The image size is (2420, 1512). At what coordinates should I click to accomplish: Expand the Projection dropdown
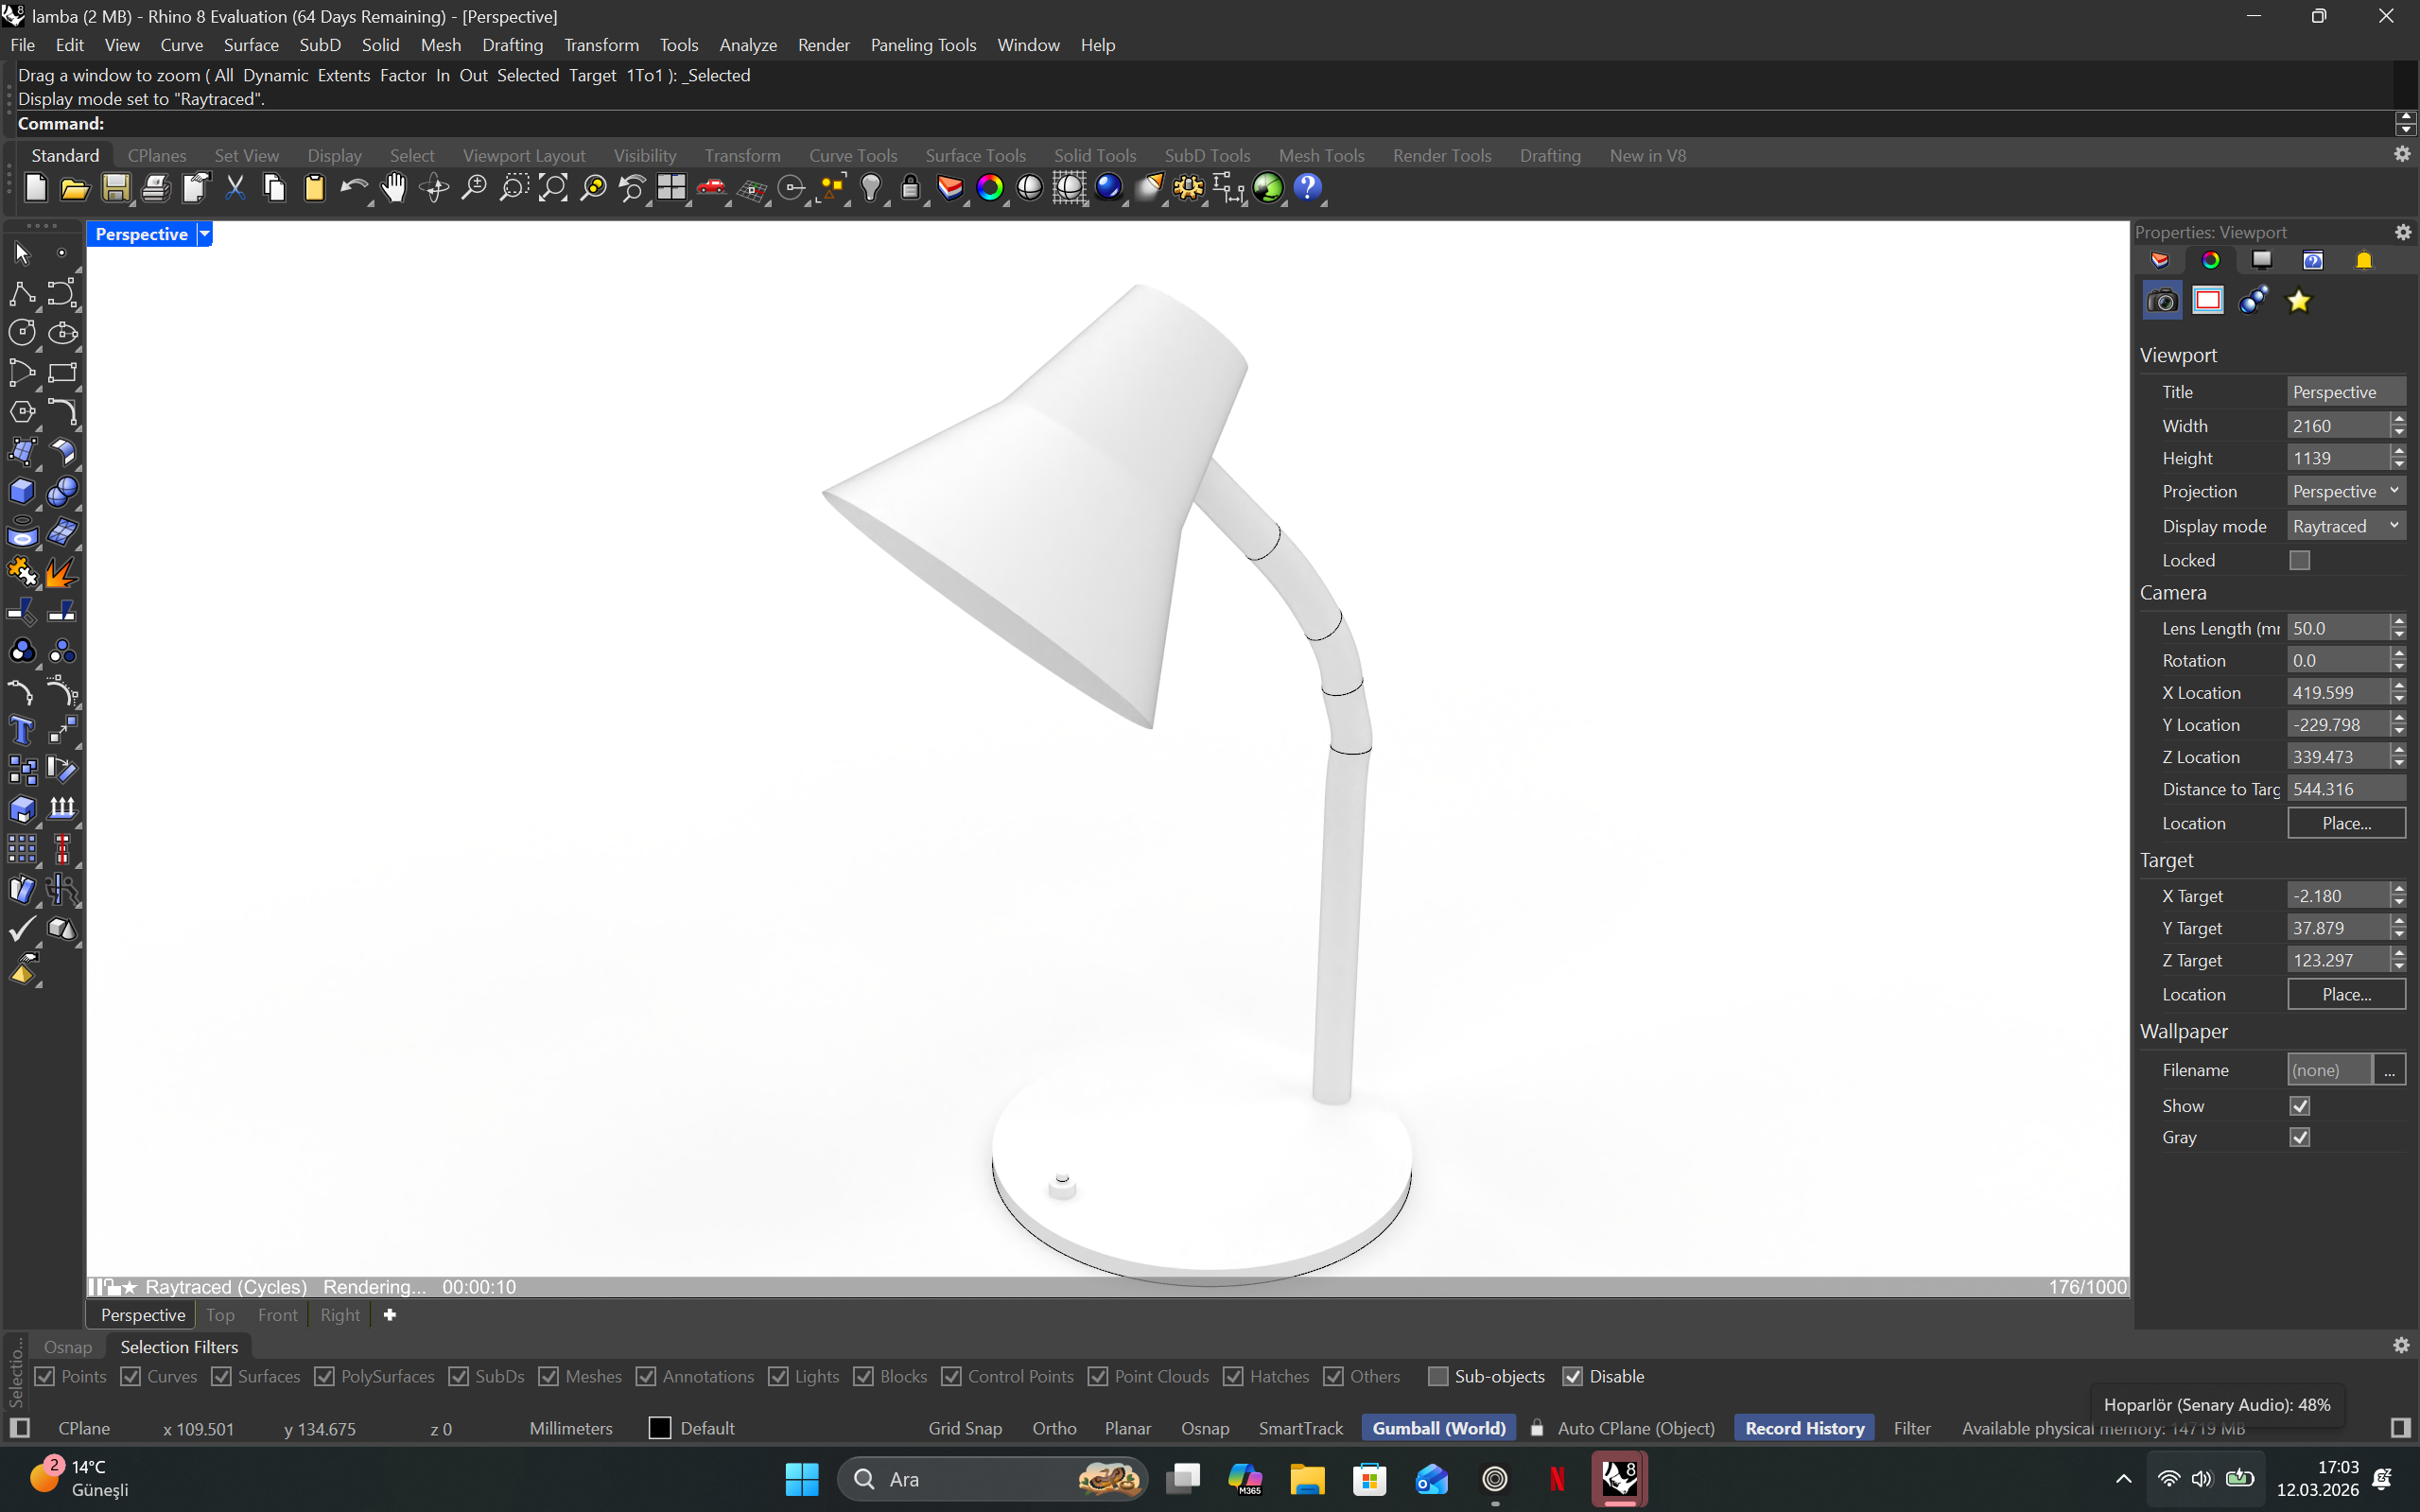click(x=2345, y=492)
